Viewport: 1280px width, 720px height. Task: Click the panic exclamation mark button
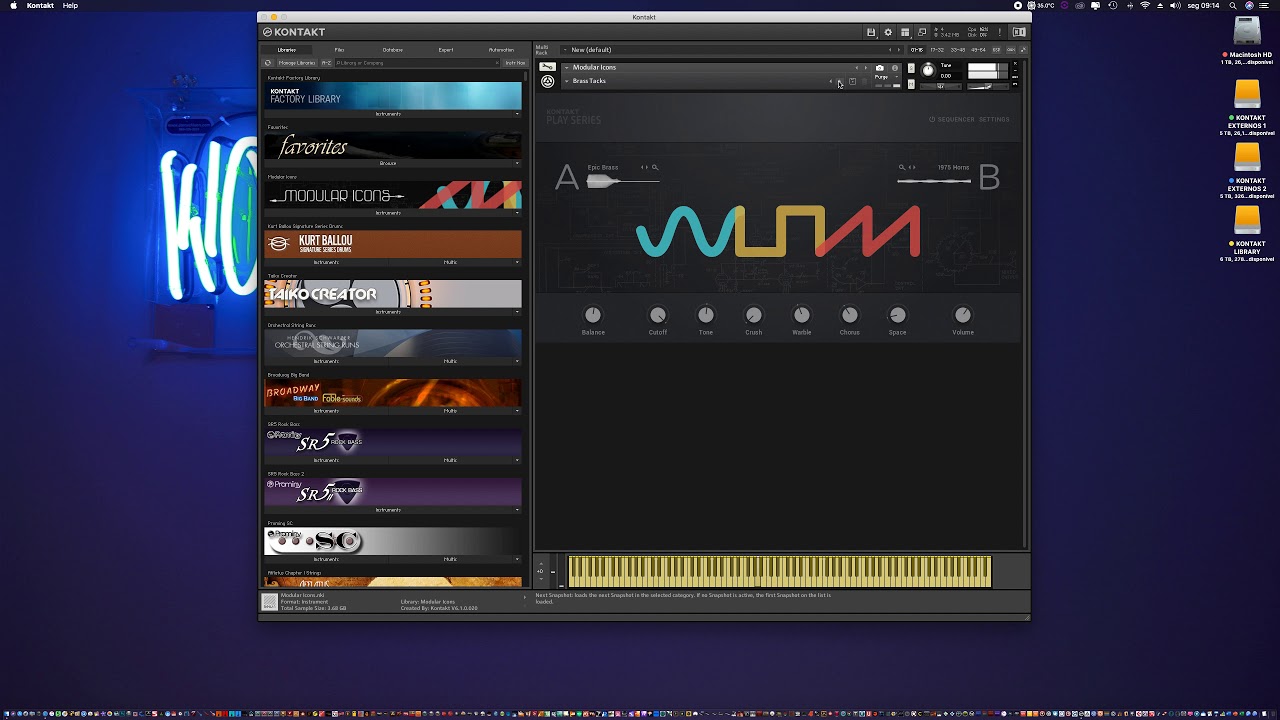click(x=1000, y=32)
